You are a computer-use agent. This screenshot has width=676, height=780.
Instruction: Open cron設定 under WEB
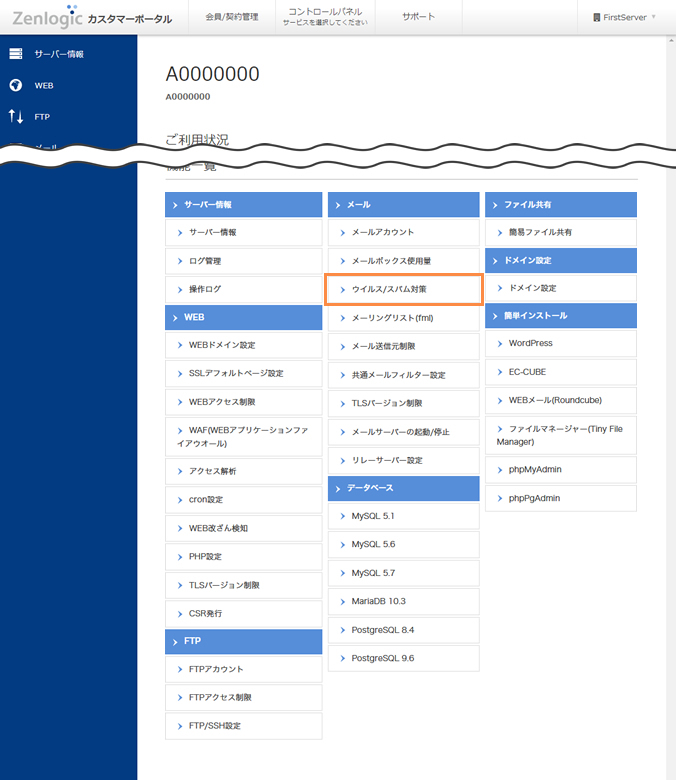click(x=244, y=499)
